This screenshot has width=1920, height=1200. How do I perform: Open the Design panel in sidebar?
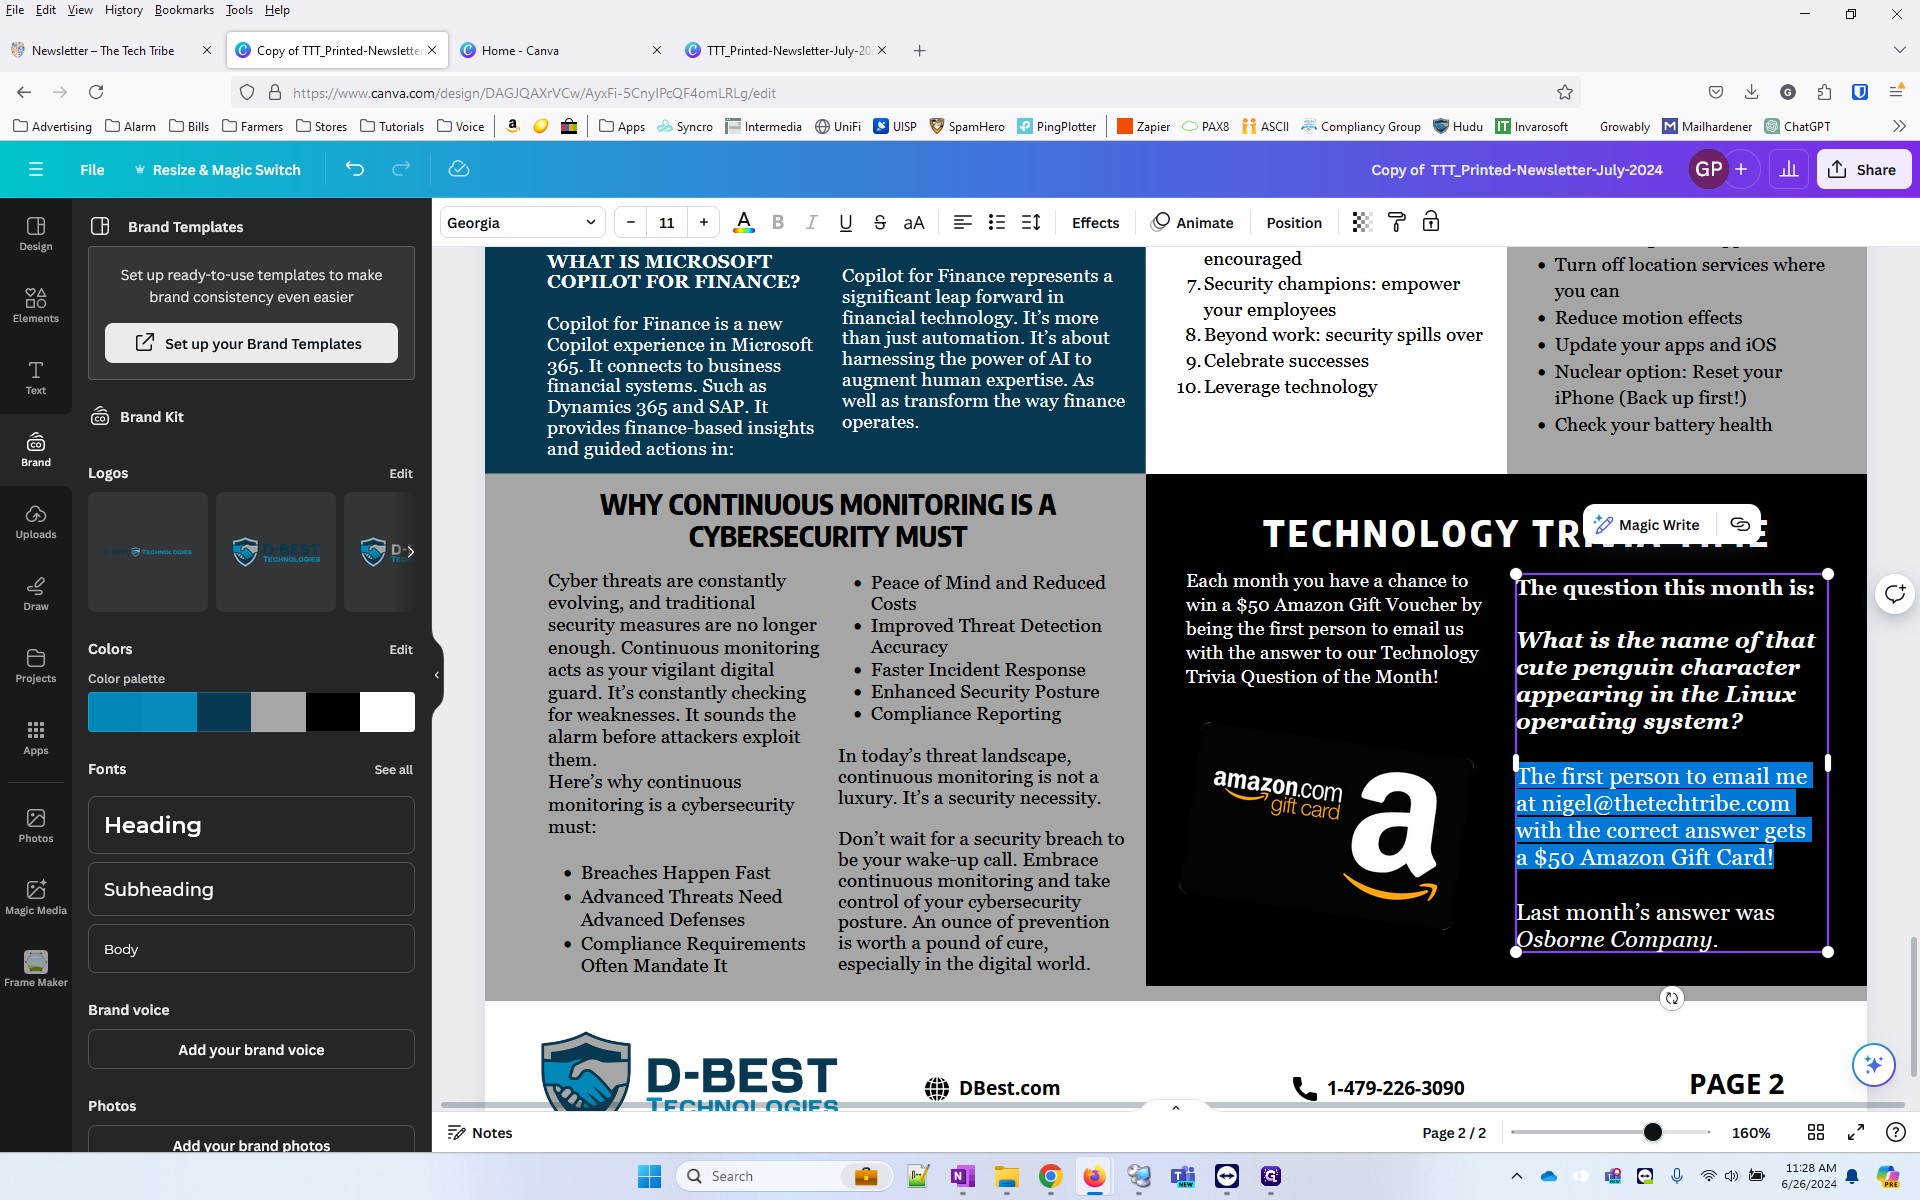coord(36,234)
